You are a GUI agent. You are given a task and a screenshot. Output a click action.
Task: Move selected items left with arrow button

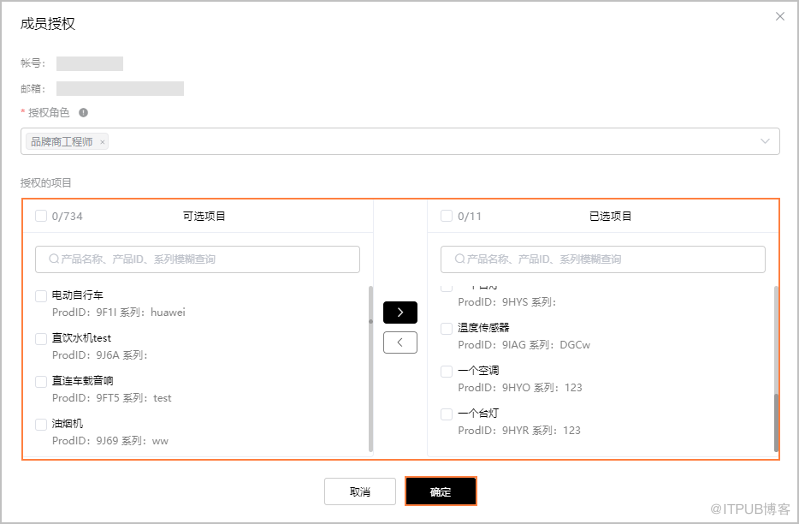click(x=400, y=342)
